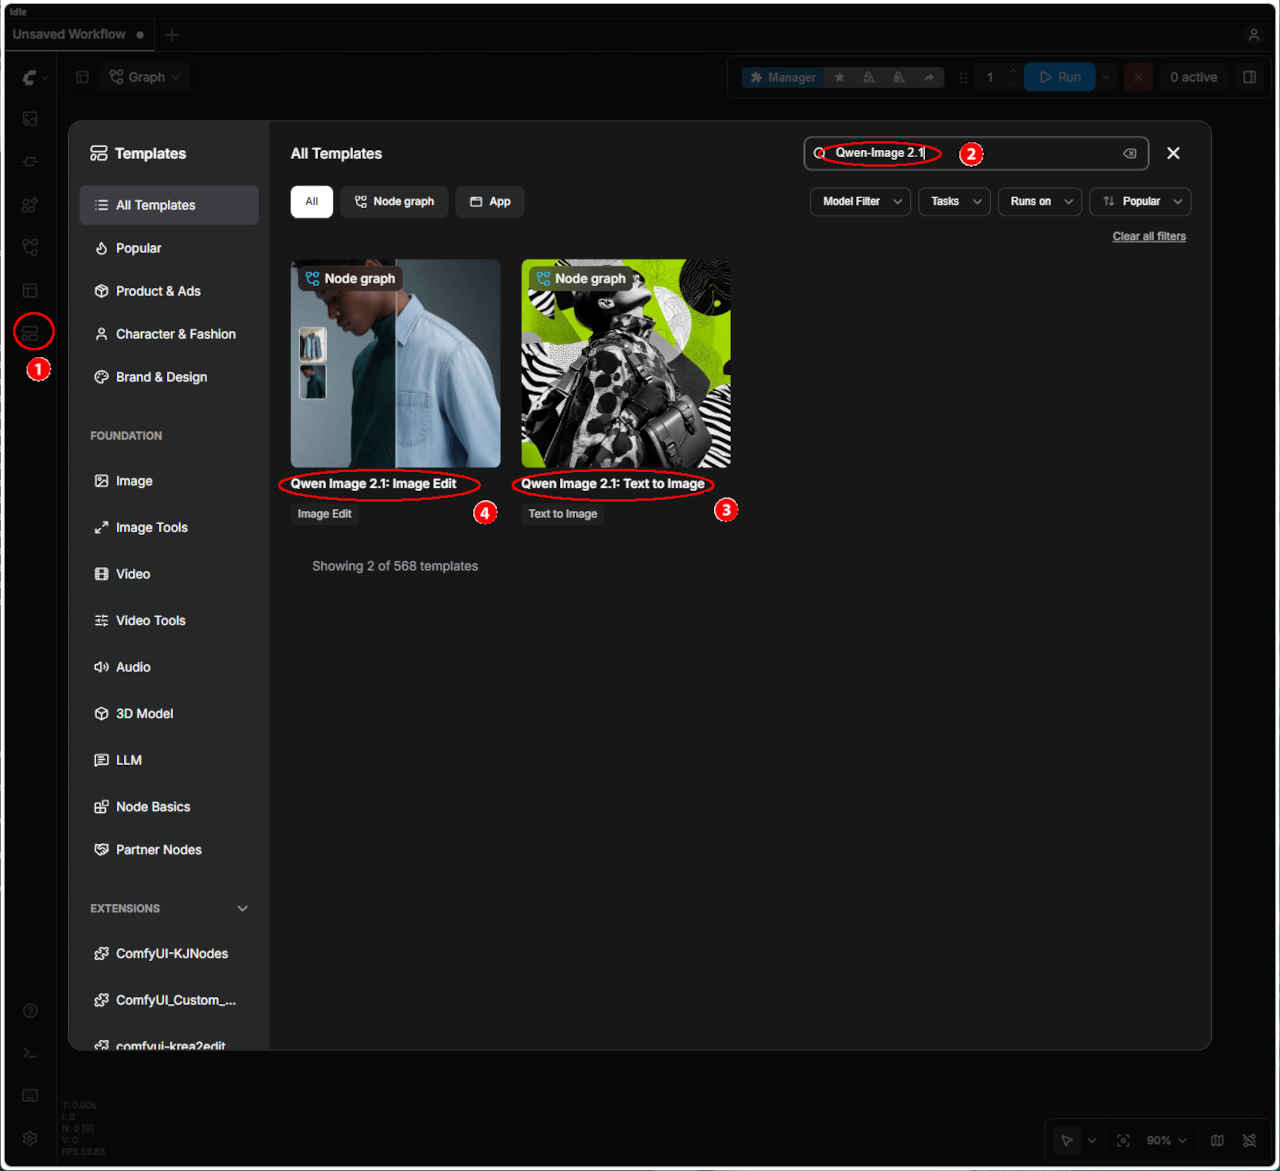Open Qwen Image 2.1: Text to Image thumbnail
The image size is (1280, 1171).
coord(626,364)
